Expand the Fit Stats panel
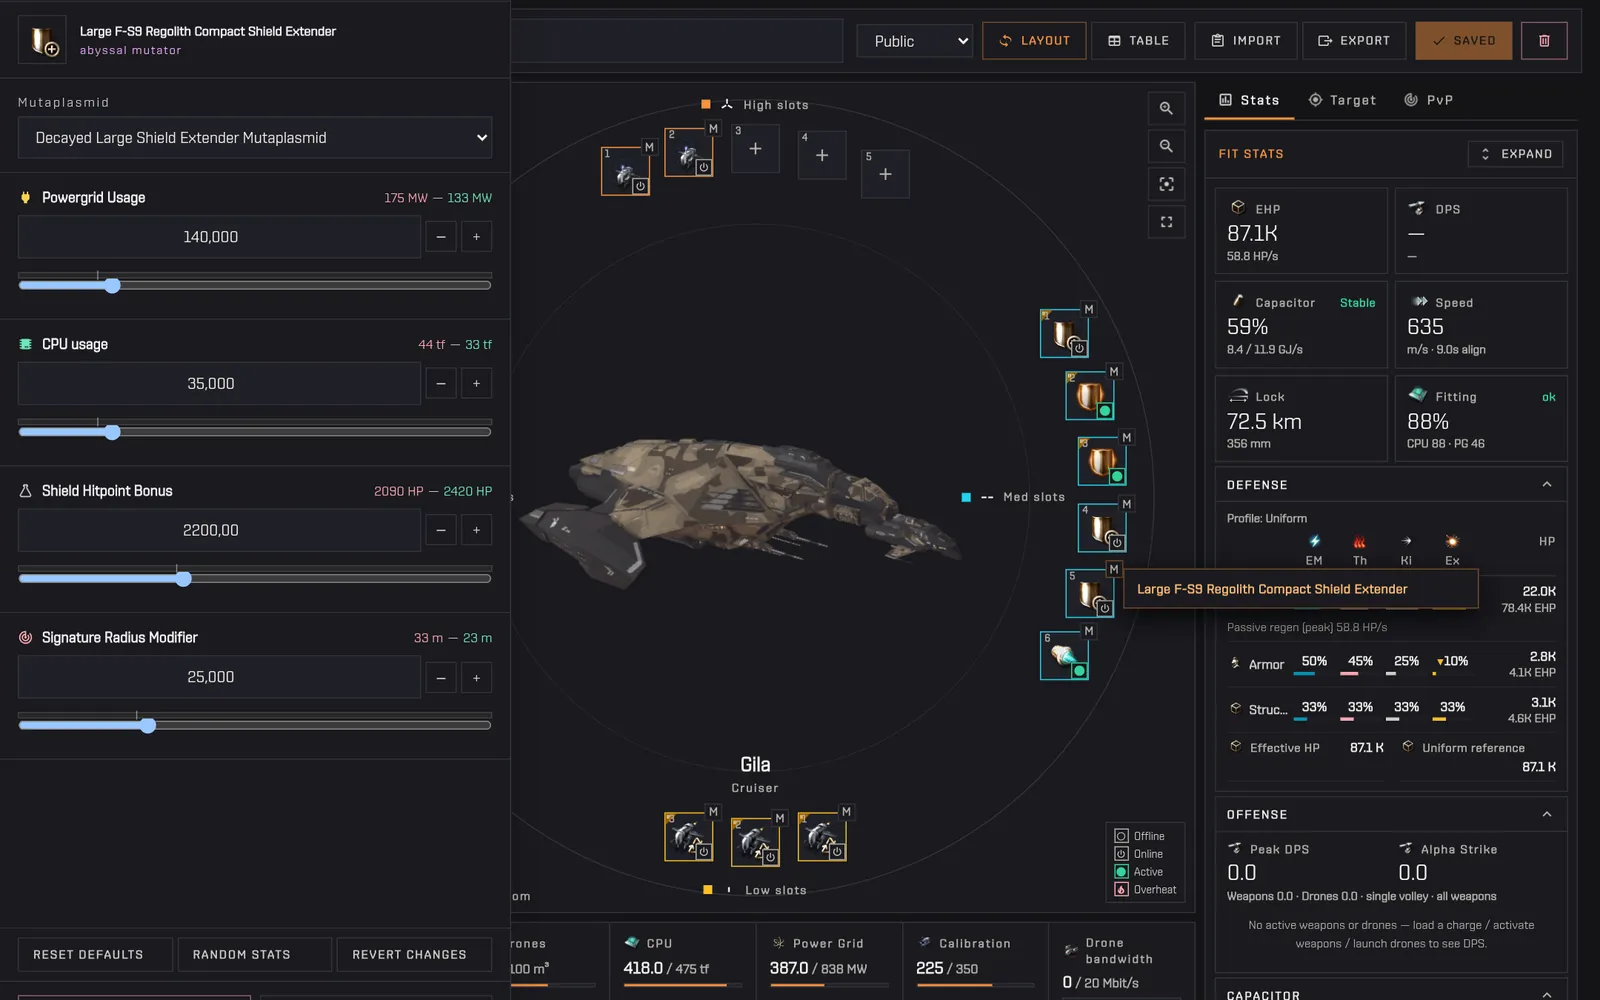Screen dimensions: 1600x1000 pos(1516,154)
